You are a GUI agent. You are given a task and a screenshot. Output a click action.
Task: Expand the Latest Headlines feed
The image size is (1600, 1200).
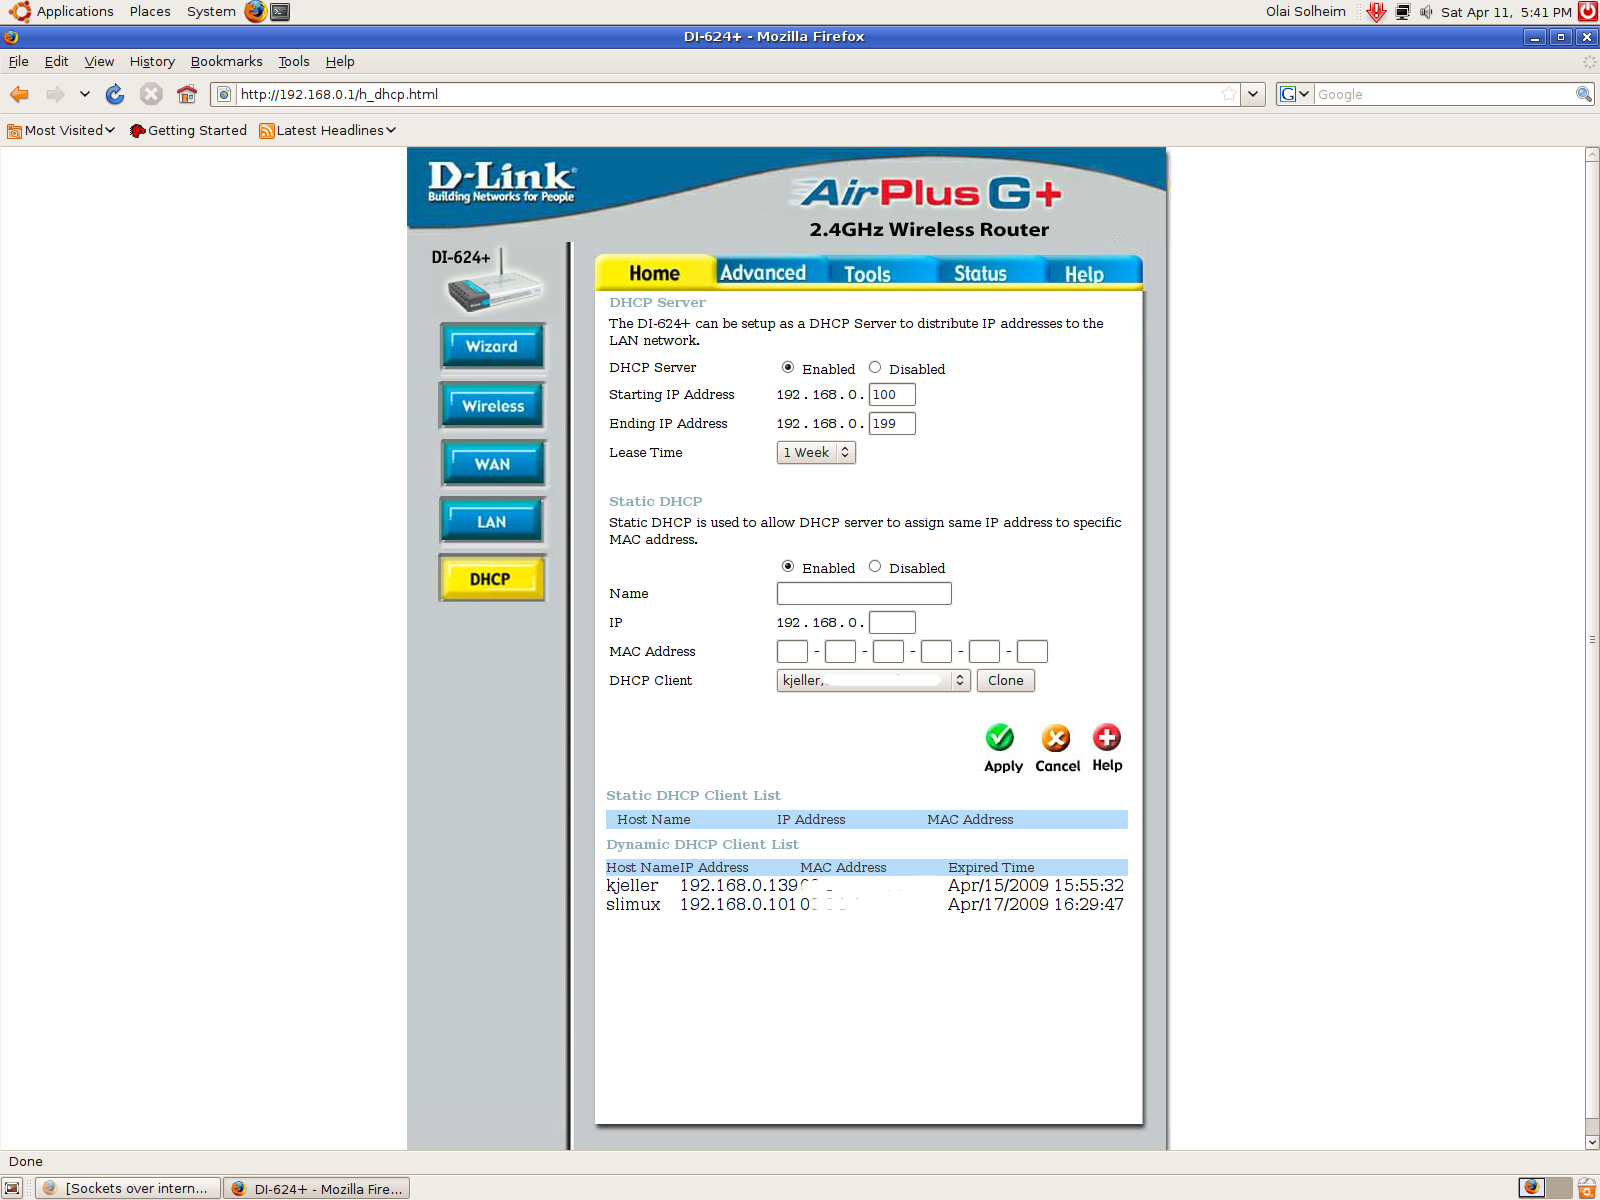(328, 130)
